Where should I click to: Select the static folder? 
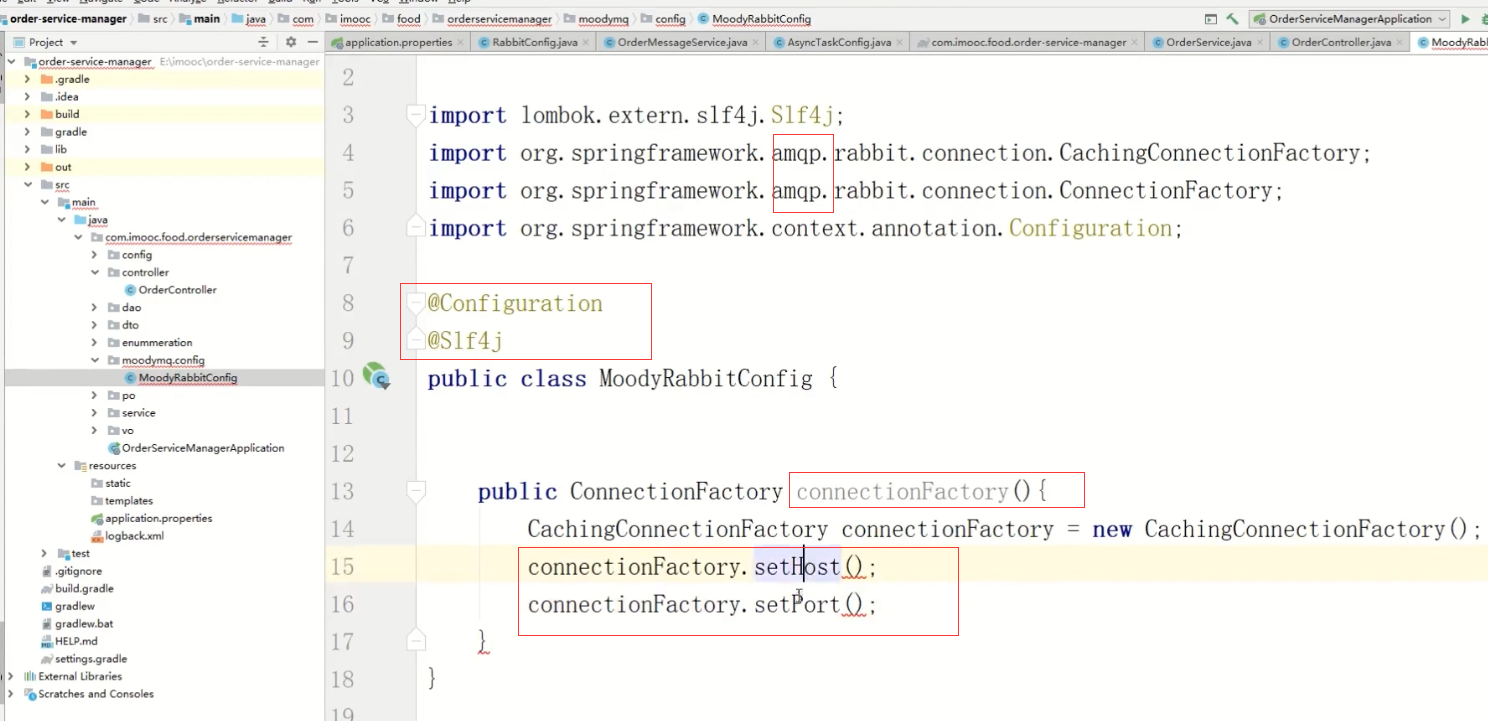click(111, 483)
